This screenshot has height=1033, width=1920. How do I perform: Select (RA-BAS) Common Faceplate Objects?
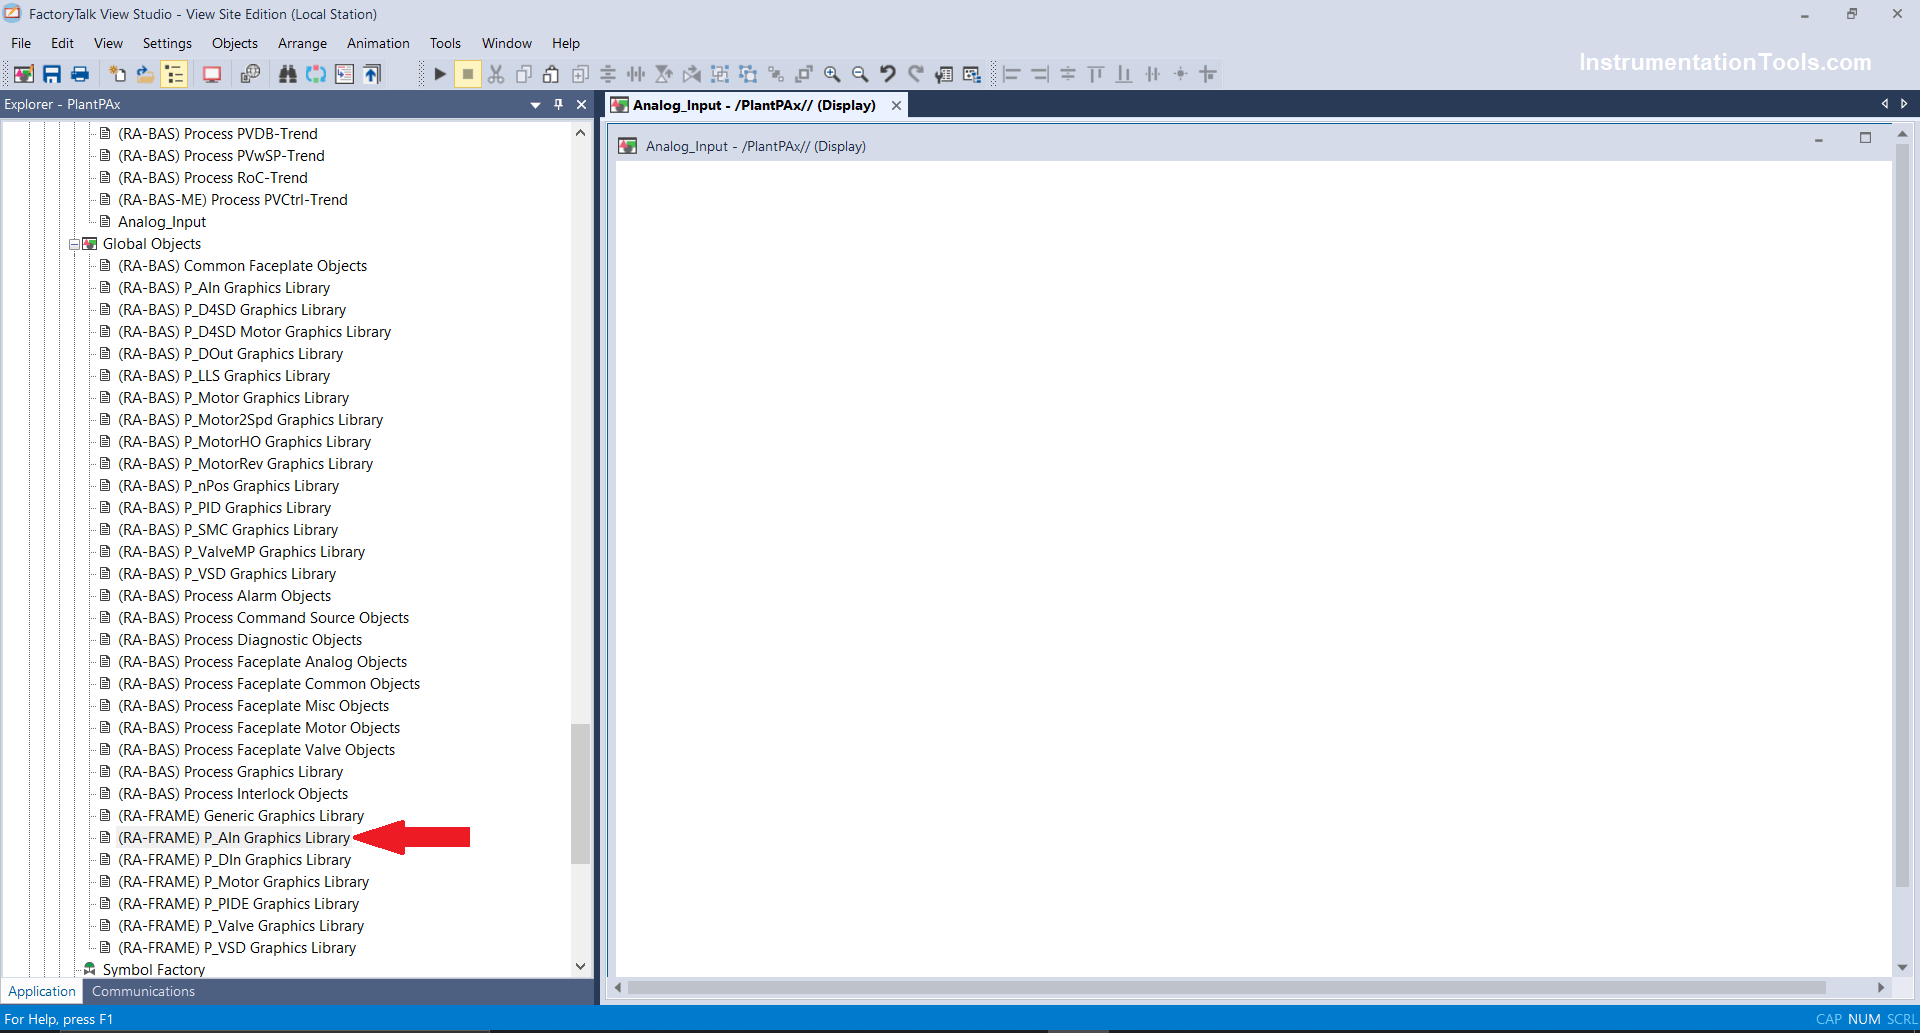point(242,266)
